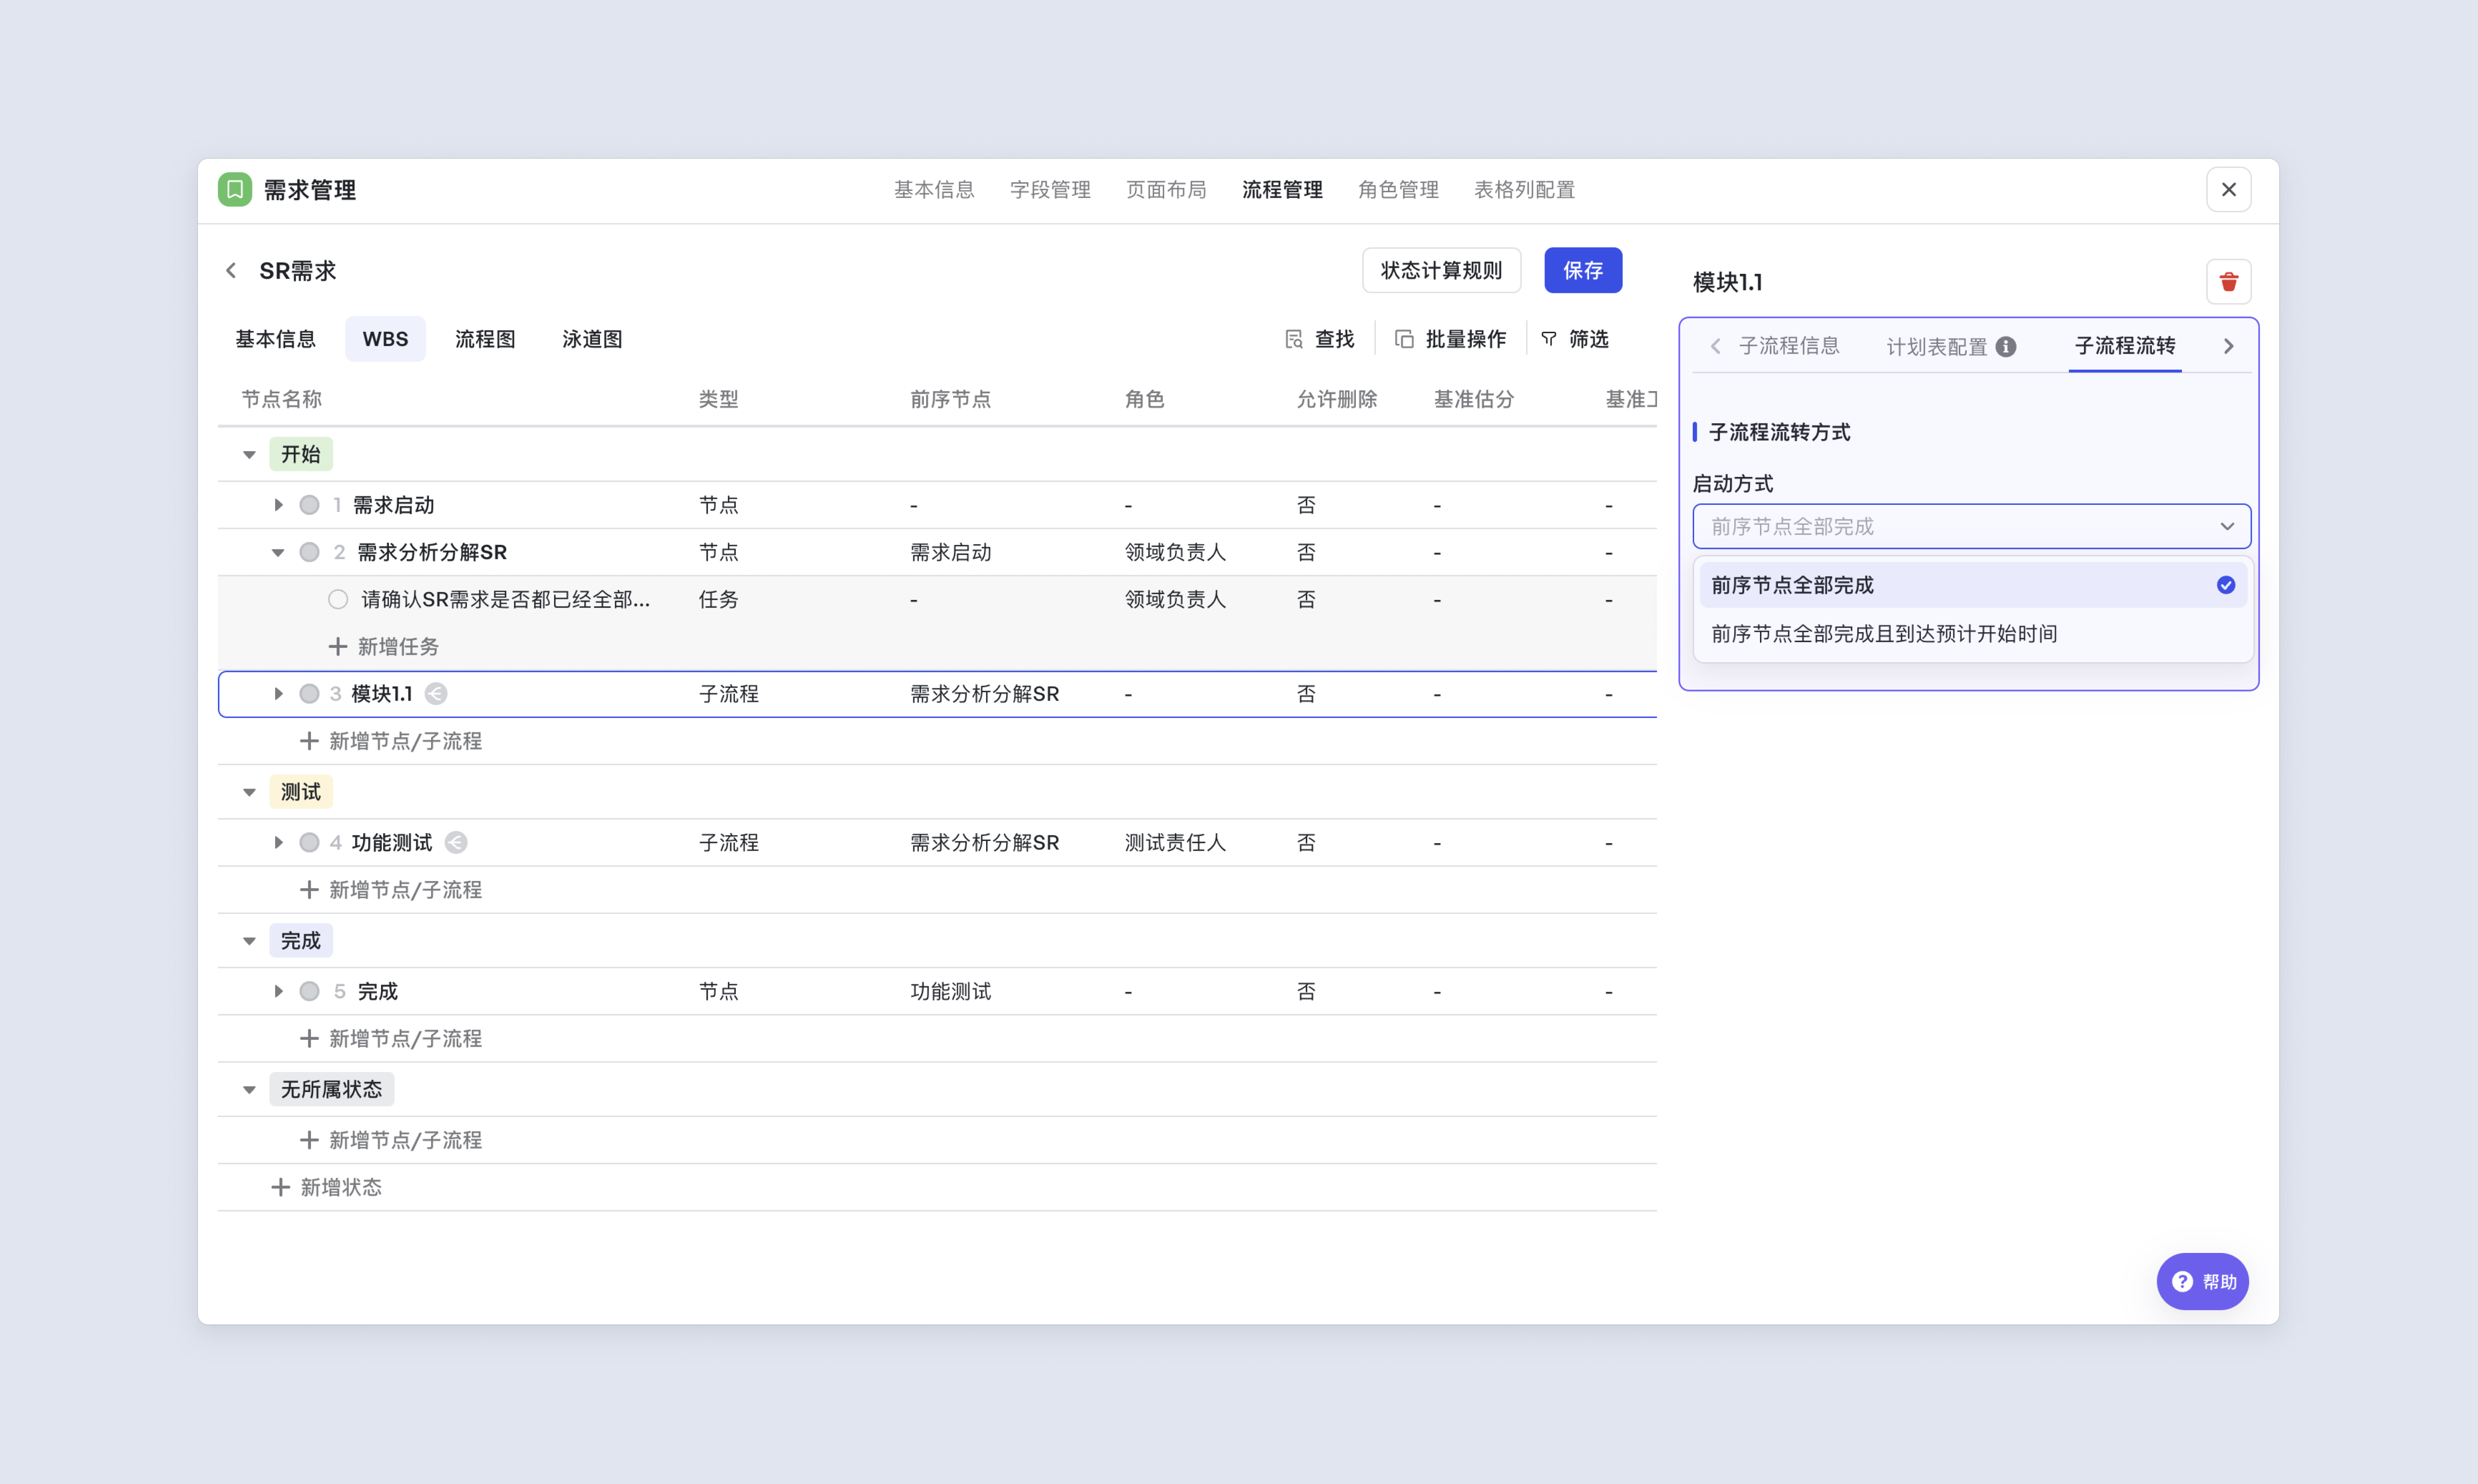The image size is (2478, 1484).
Task: Switch to 计划表配置 panel tab
Action: coord(1936,346)
